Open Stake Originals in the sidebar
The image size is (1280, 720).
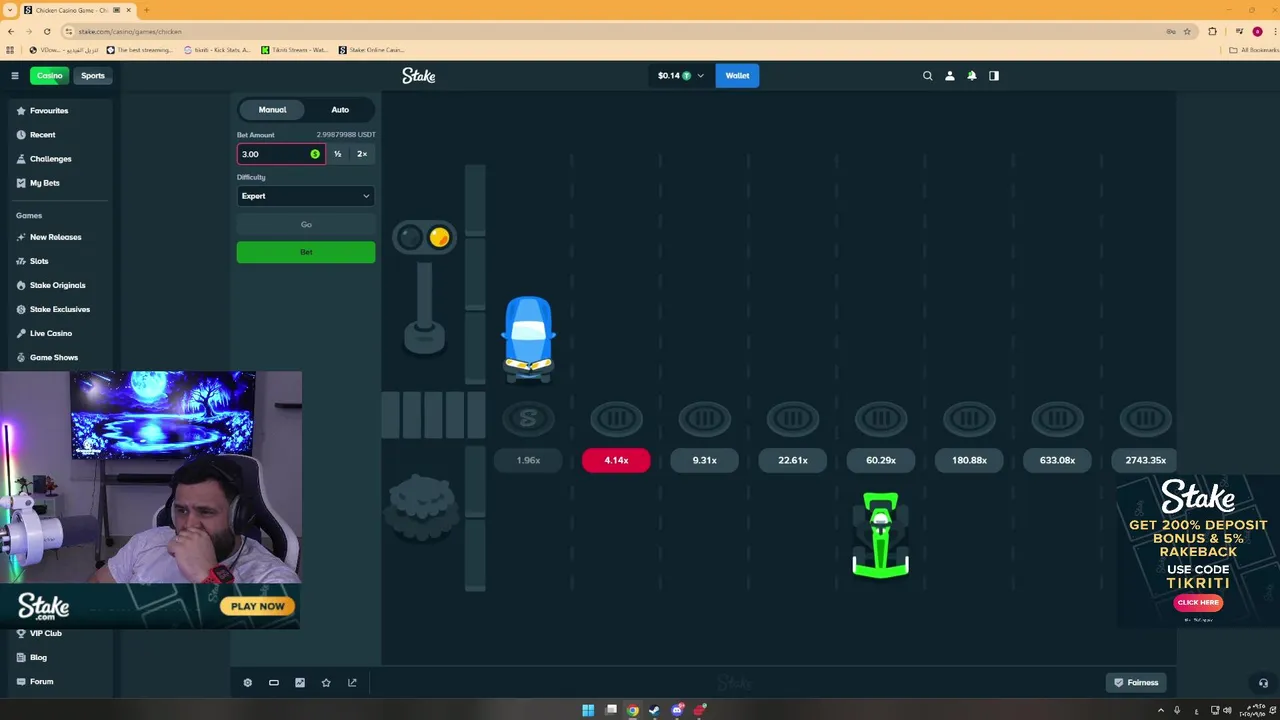57,285
